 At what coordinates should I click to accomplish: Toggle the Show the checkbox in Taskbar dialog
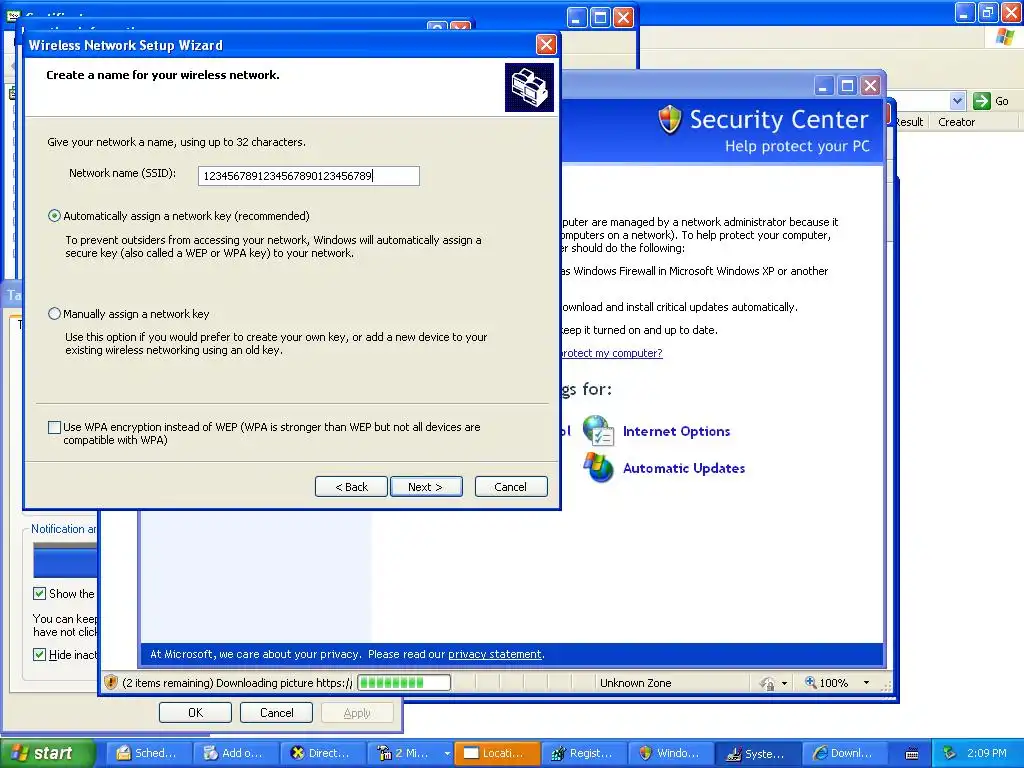(40, 593)
